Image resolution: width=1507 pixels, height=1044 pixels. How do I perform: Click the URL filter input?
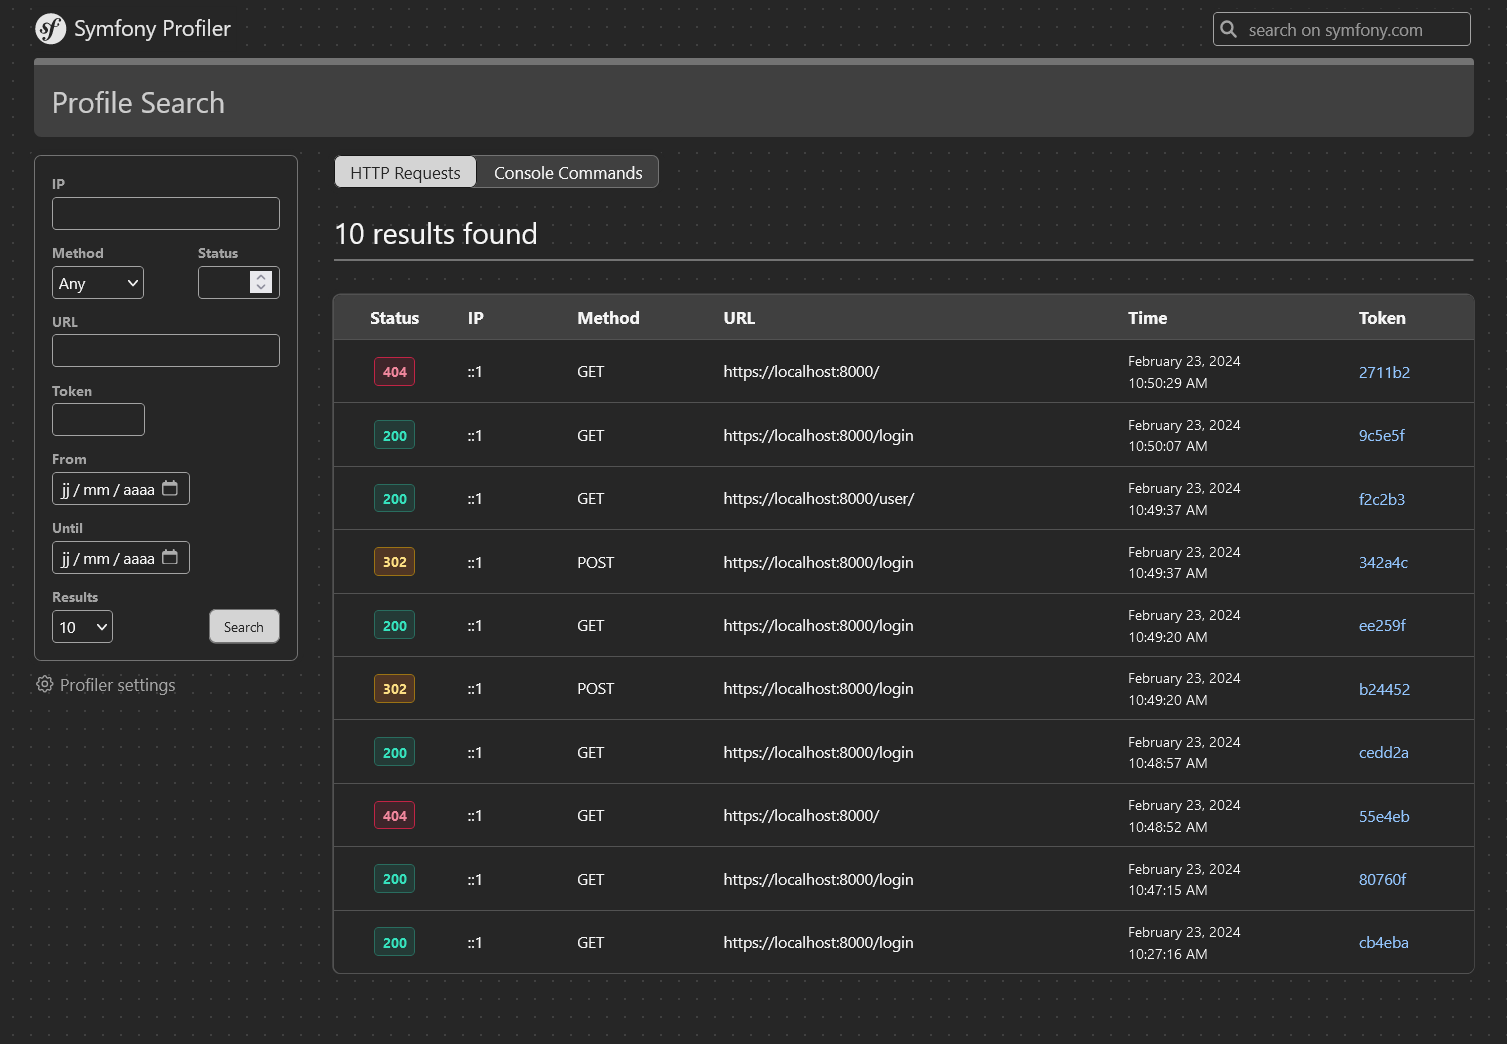point(165,350)
